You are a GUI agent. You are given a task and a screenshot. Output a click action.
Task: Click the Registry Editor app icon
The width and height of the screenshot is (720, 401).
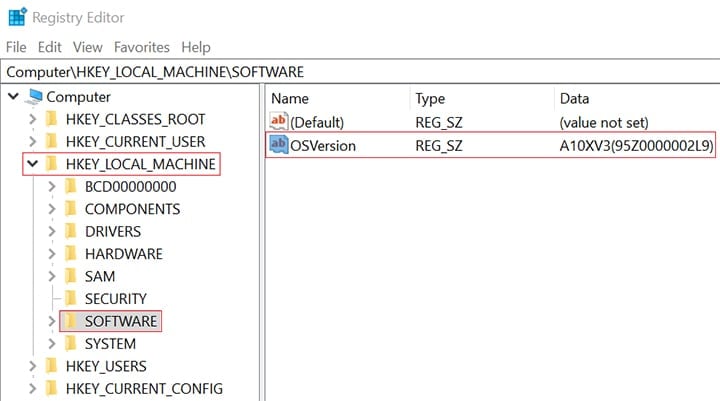tap(18, 17)
